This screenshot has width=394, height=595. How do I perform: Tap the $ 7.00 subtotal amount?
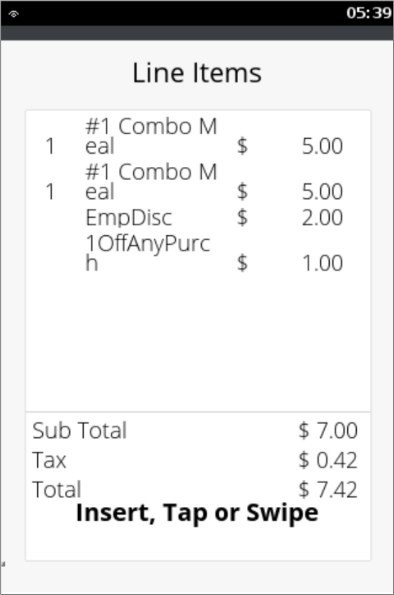[x=328, y=430]
